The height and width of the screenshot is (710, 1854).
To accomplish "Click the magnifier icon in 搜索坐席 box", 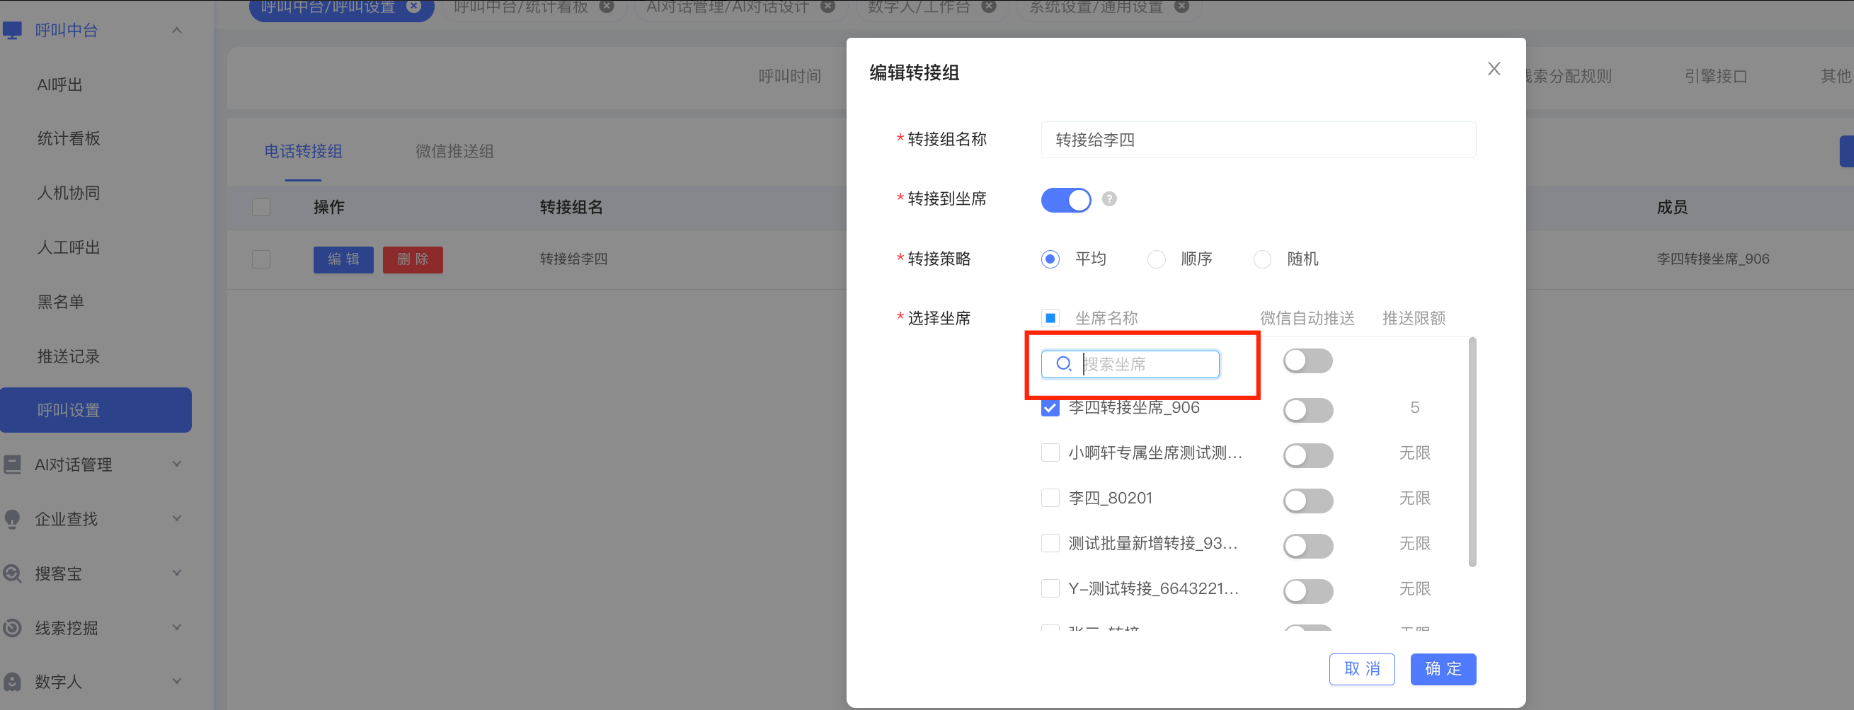I will coord(1064,364).
